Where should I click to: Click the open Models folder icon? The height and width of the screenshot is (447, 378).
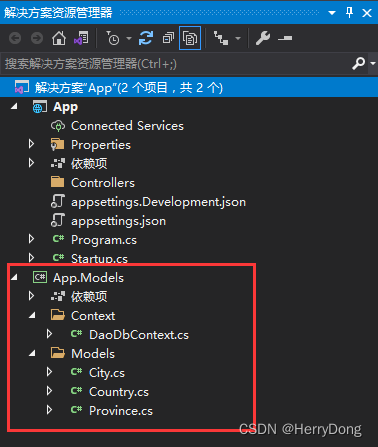click(x=58, y=353)
